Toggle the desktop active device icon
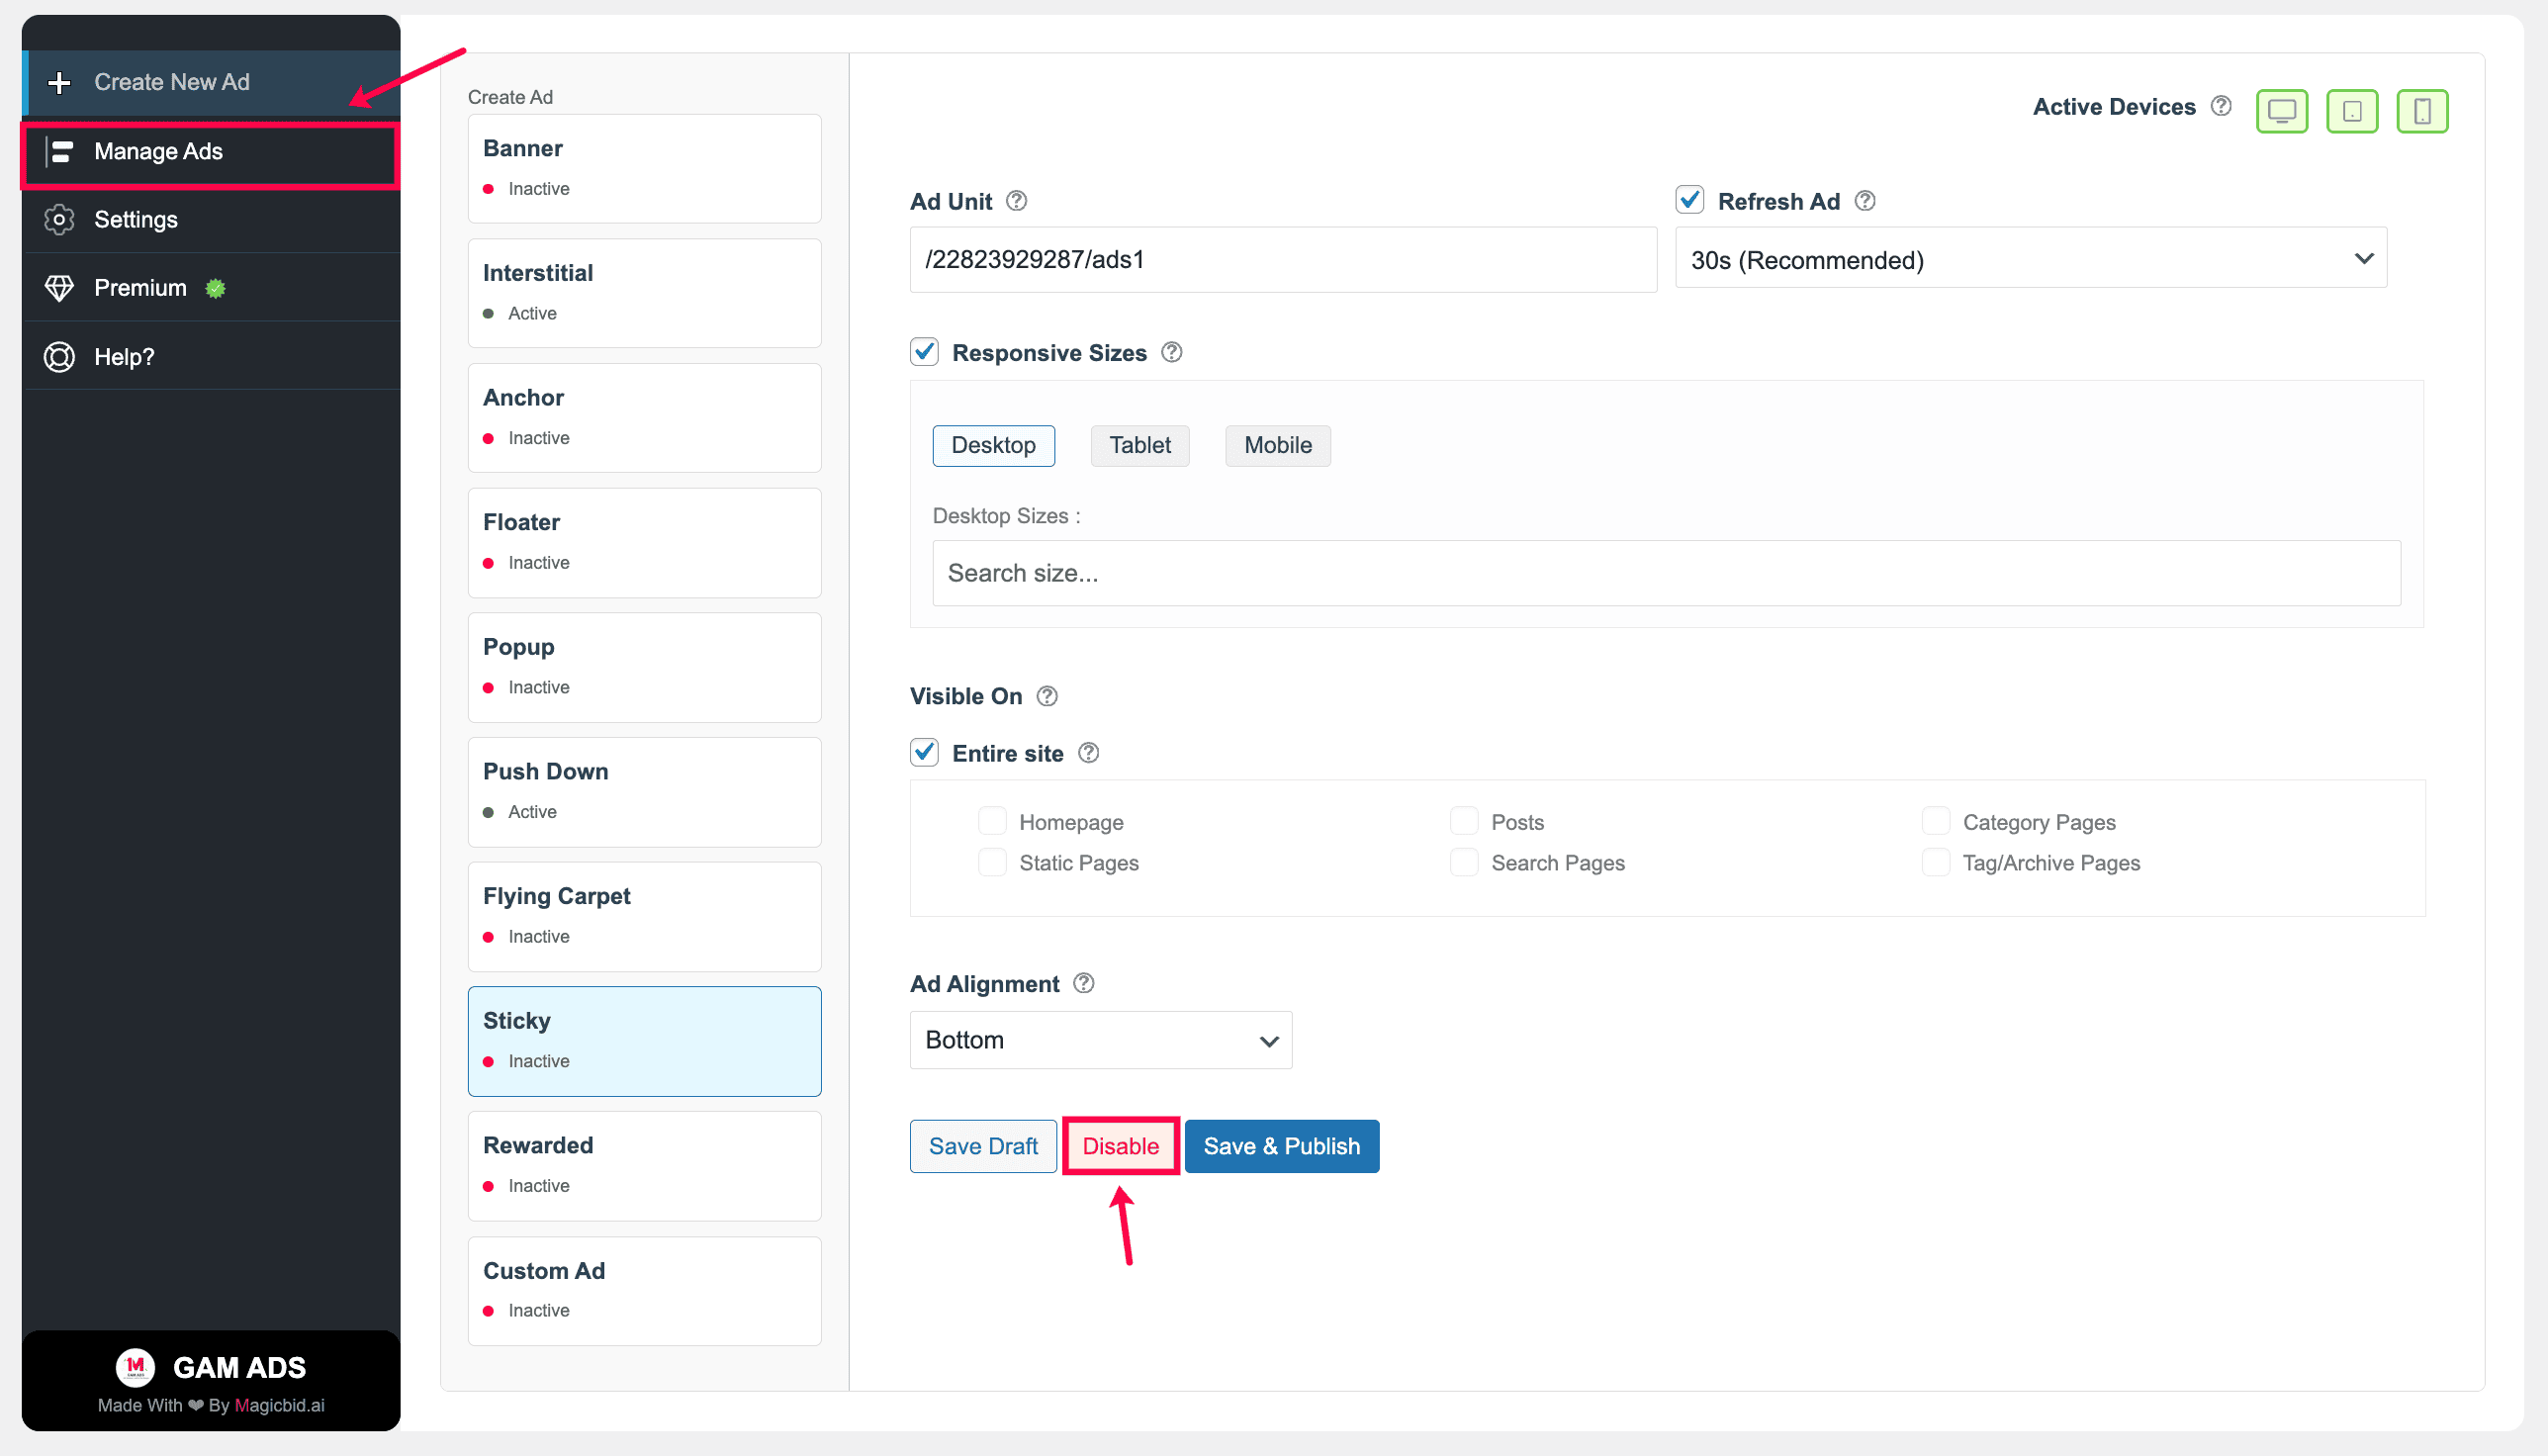Image resolution: width=2548 pixels, height=1456 pixels. pos(2282,110)
